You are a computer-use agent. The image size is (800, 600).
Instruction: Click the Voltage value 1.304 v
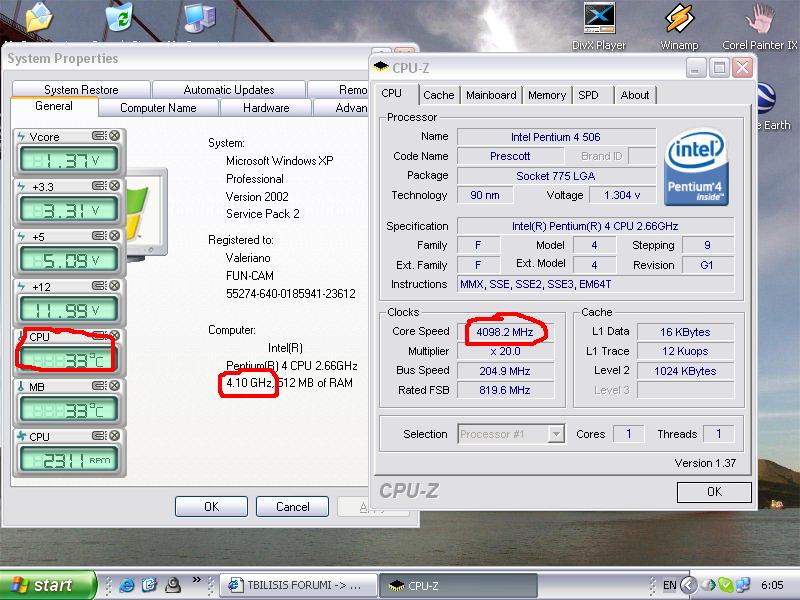point(622,195)
